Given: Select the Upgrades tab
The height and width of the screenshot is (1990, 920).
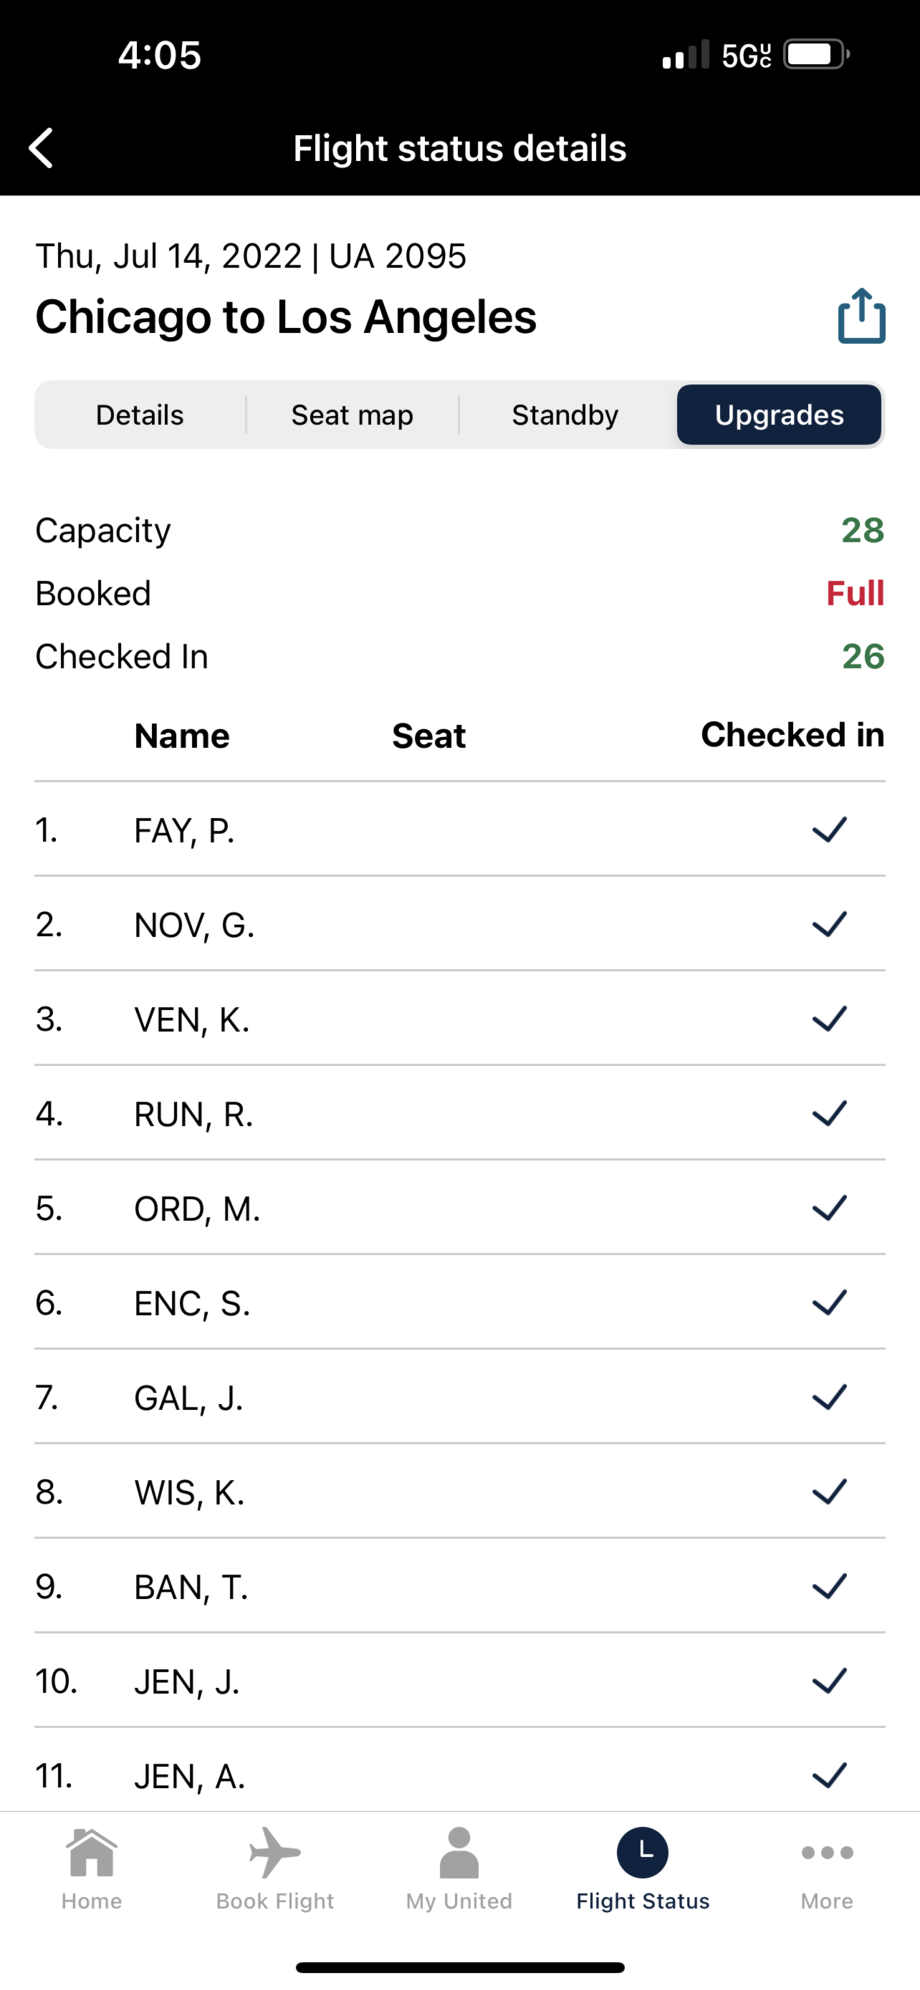Looking at the screenshot, I should [x=779, y=415].
